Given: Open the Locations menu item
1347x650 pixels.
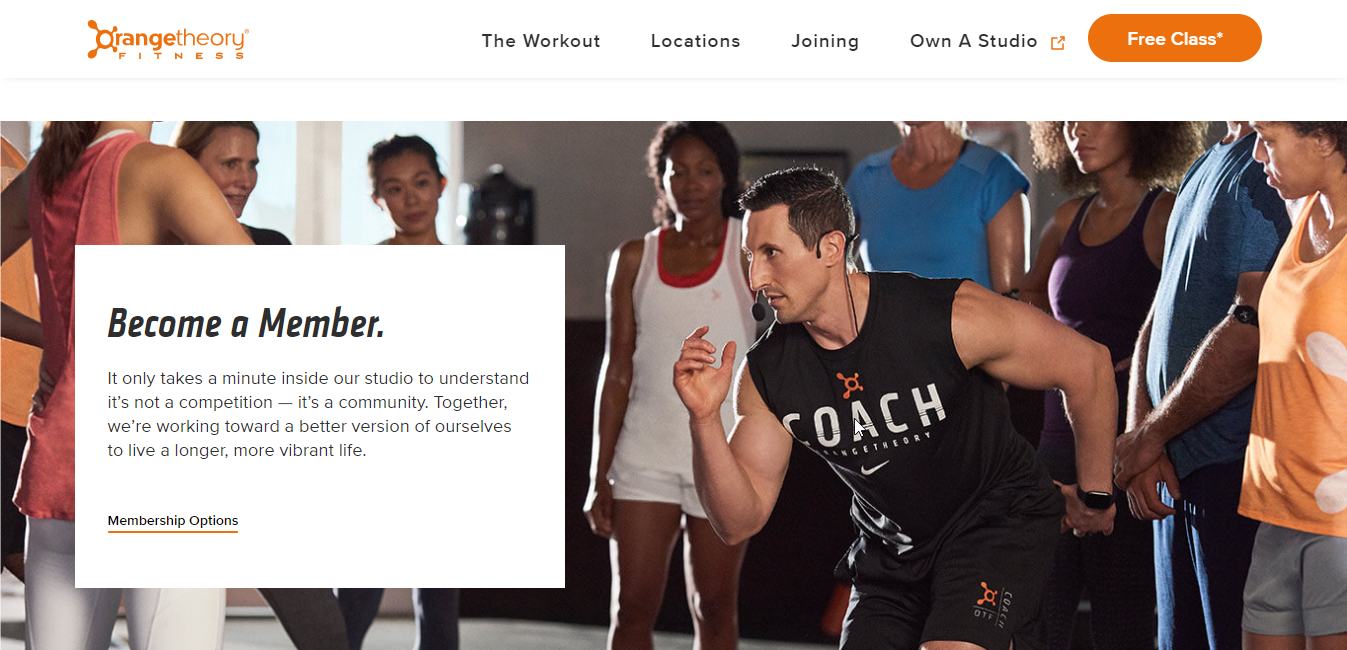Looking at the screenshot, I should pyautogui.click(x=696, y=41).
